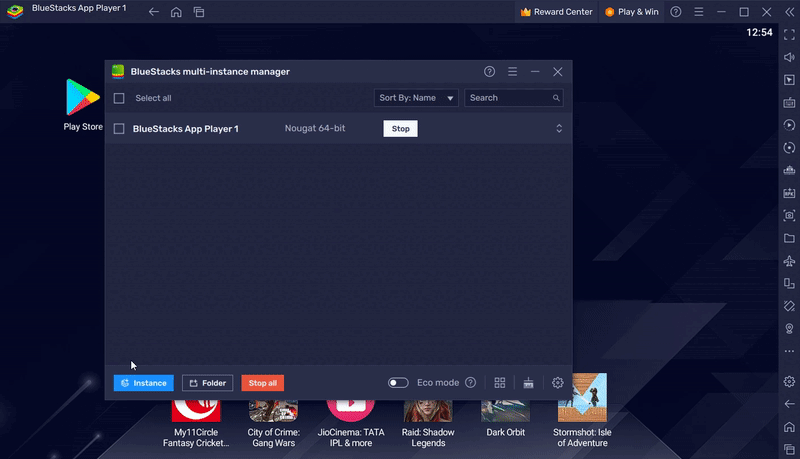Click the Nougat 64-bit label
This screenshot has height=459, width=800.
[x=315, y=129]
